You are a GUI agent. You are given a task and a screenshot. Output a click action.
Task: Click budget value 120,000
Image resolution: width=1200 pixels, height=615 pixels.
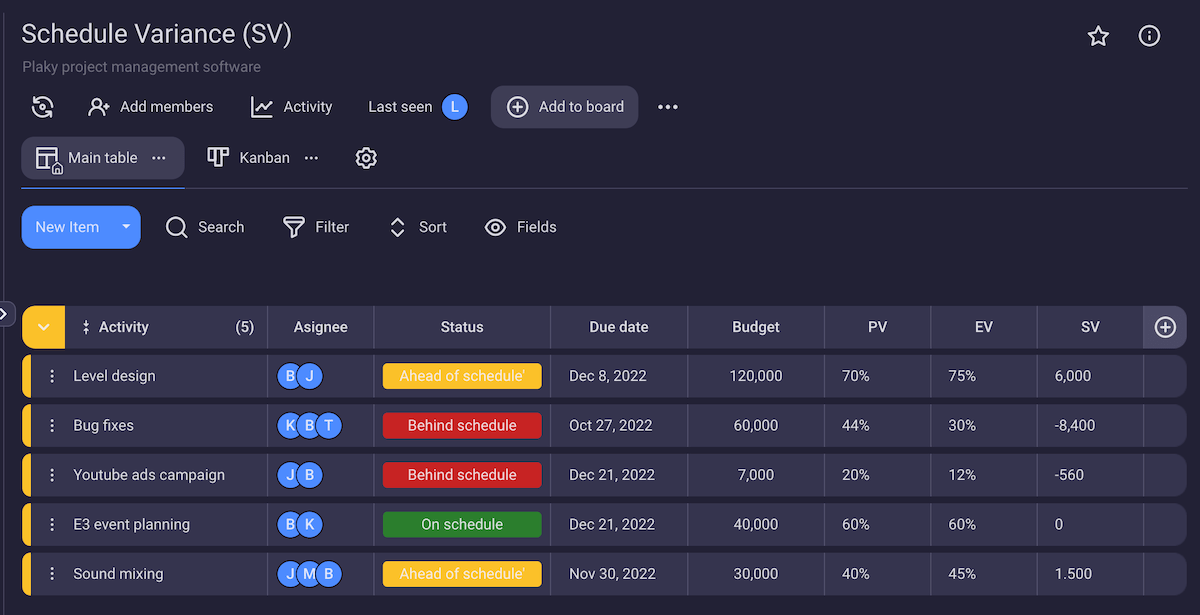click(756, 376)
